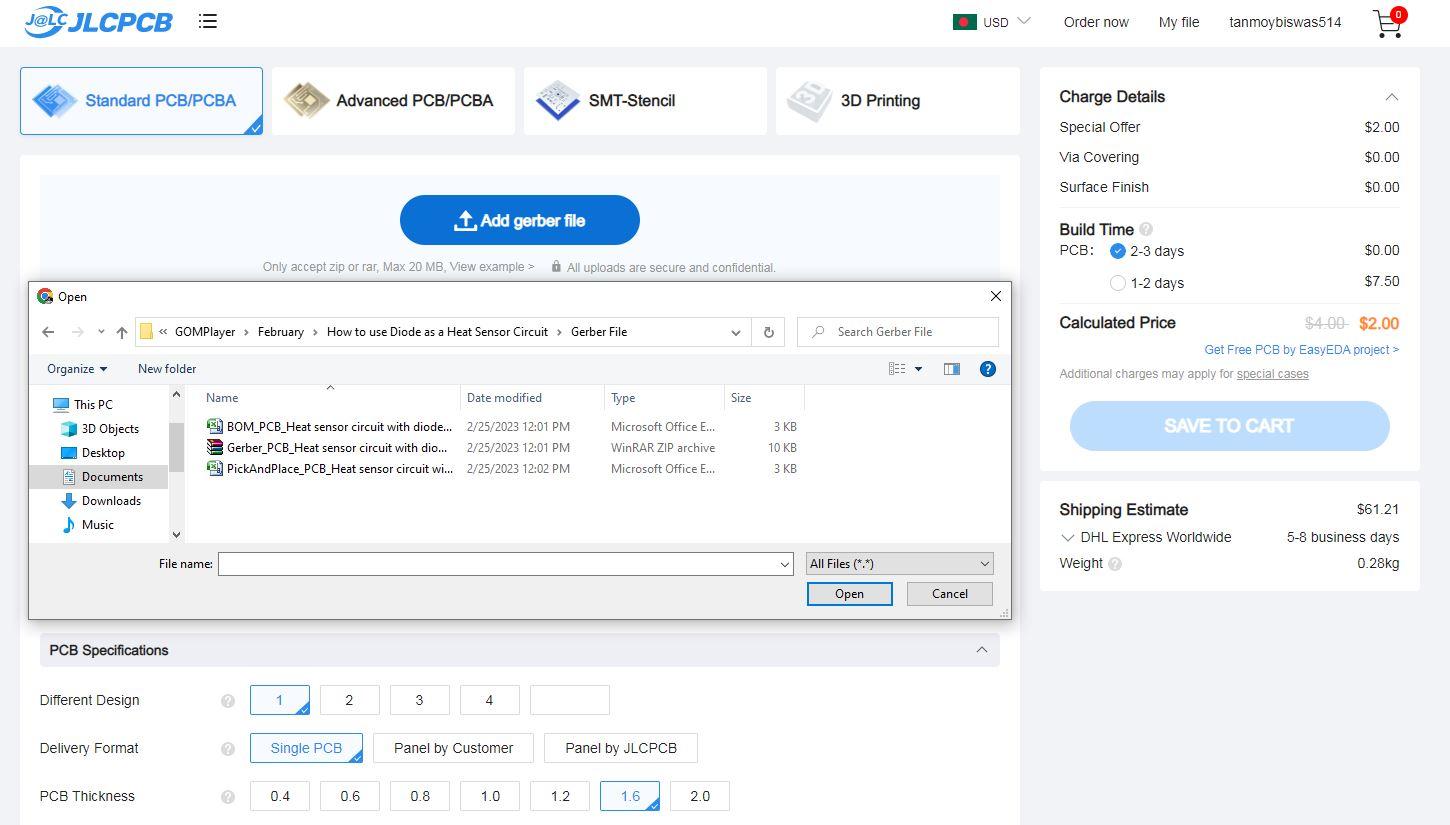Click the help icon for PCB Thickness
The height and width of the screenshot is (825, 1450).
point(227,797)
